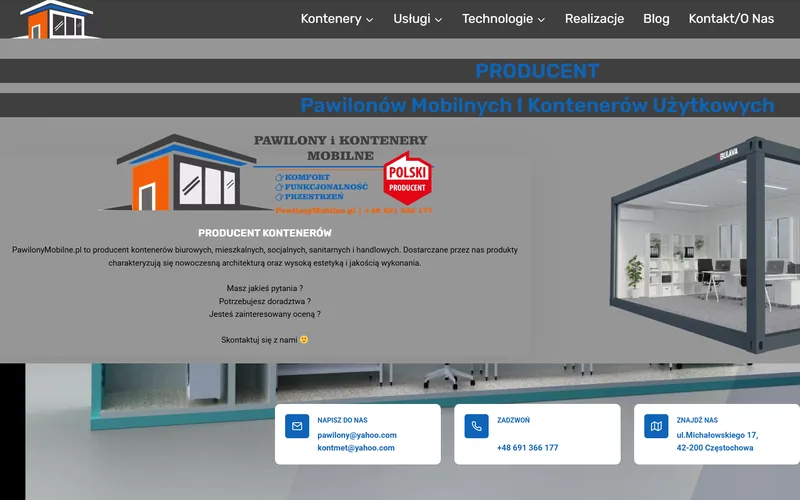This screenshot has height=500, width=800.
Task: Go to the Realizacje page
Action: tap(594, 19)
